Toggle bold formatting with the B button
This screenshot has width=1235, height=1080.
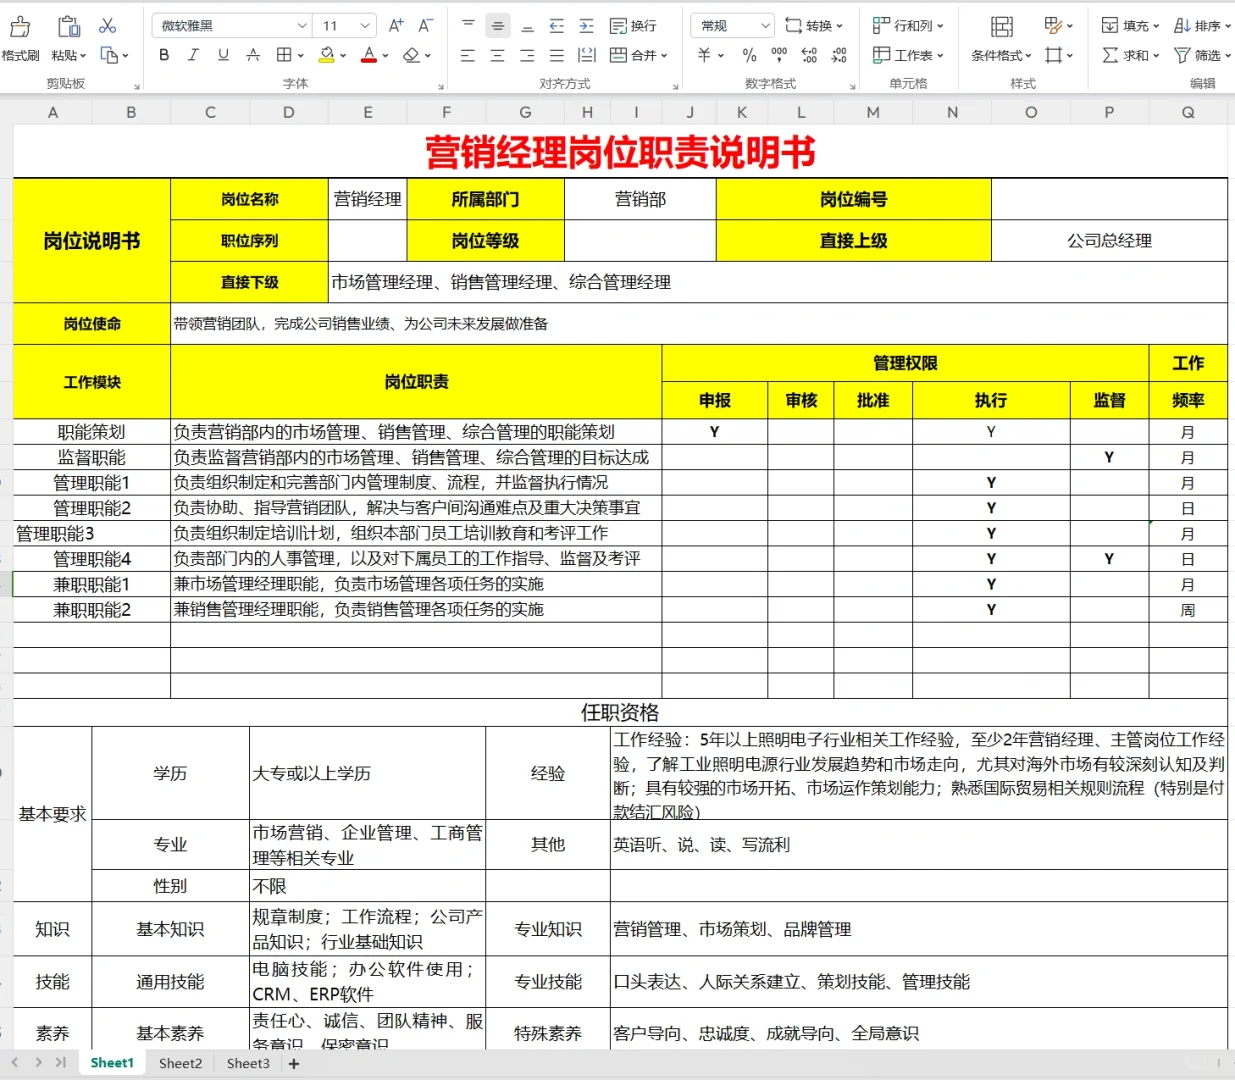[163, 56]
